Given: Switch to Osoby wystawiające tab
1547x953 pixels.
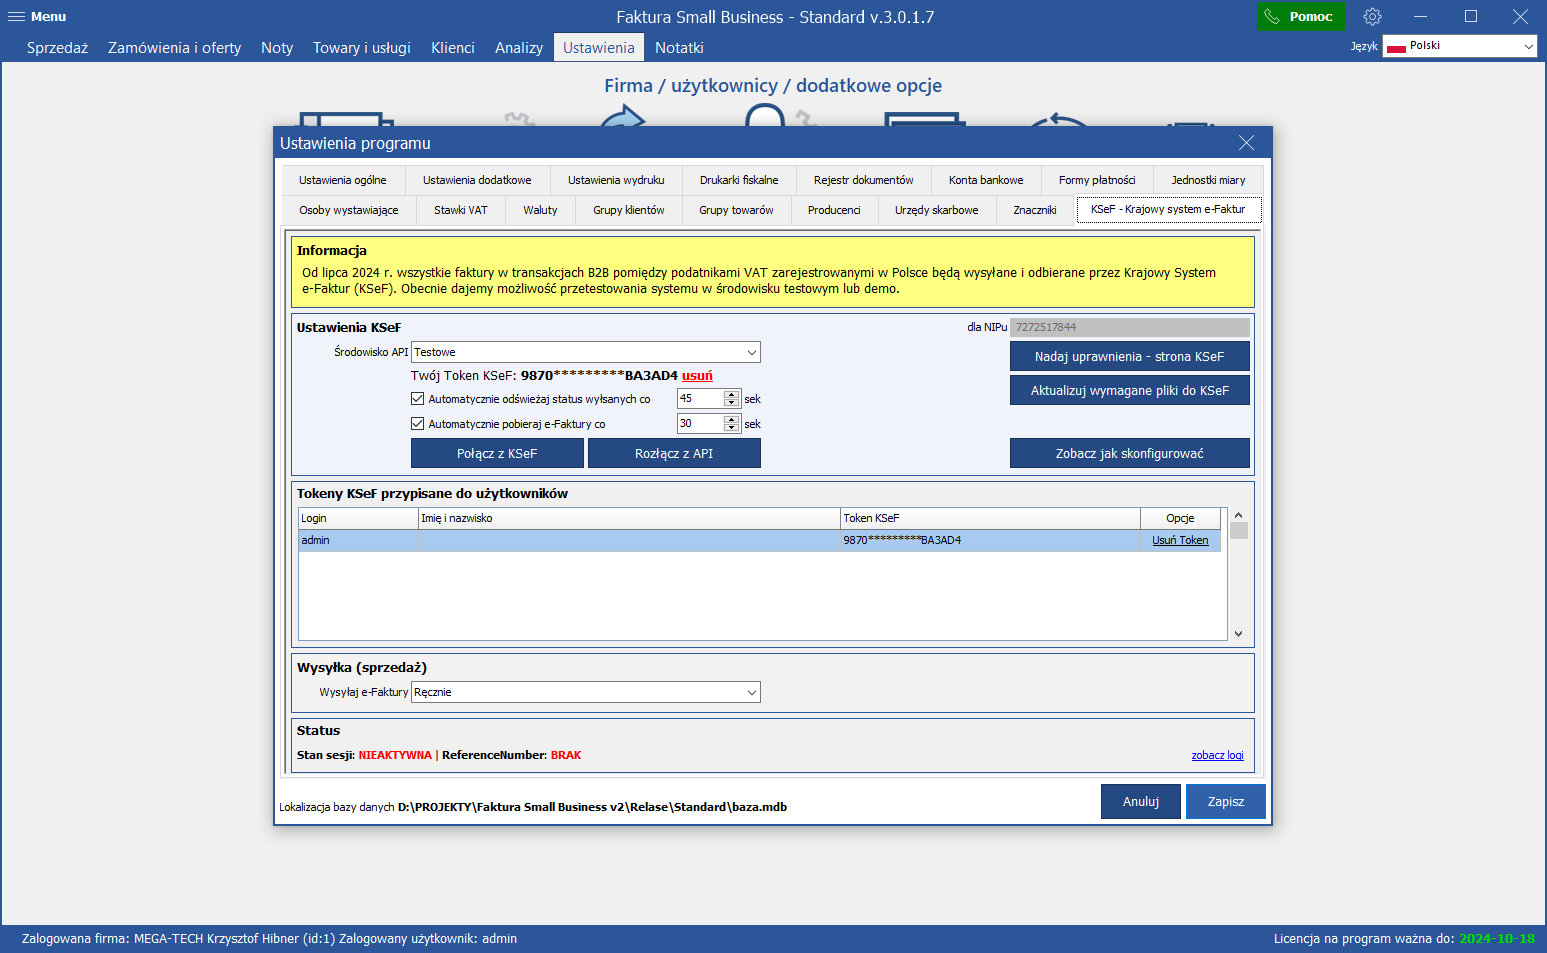Looking at the screenshot, I should (349, 210).
